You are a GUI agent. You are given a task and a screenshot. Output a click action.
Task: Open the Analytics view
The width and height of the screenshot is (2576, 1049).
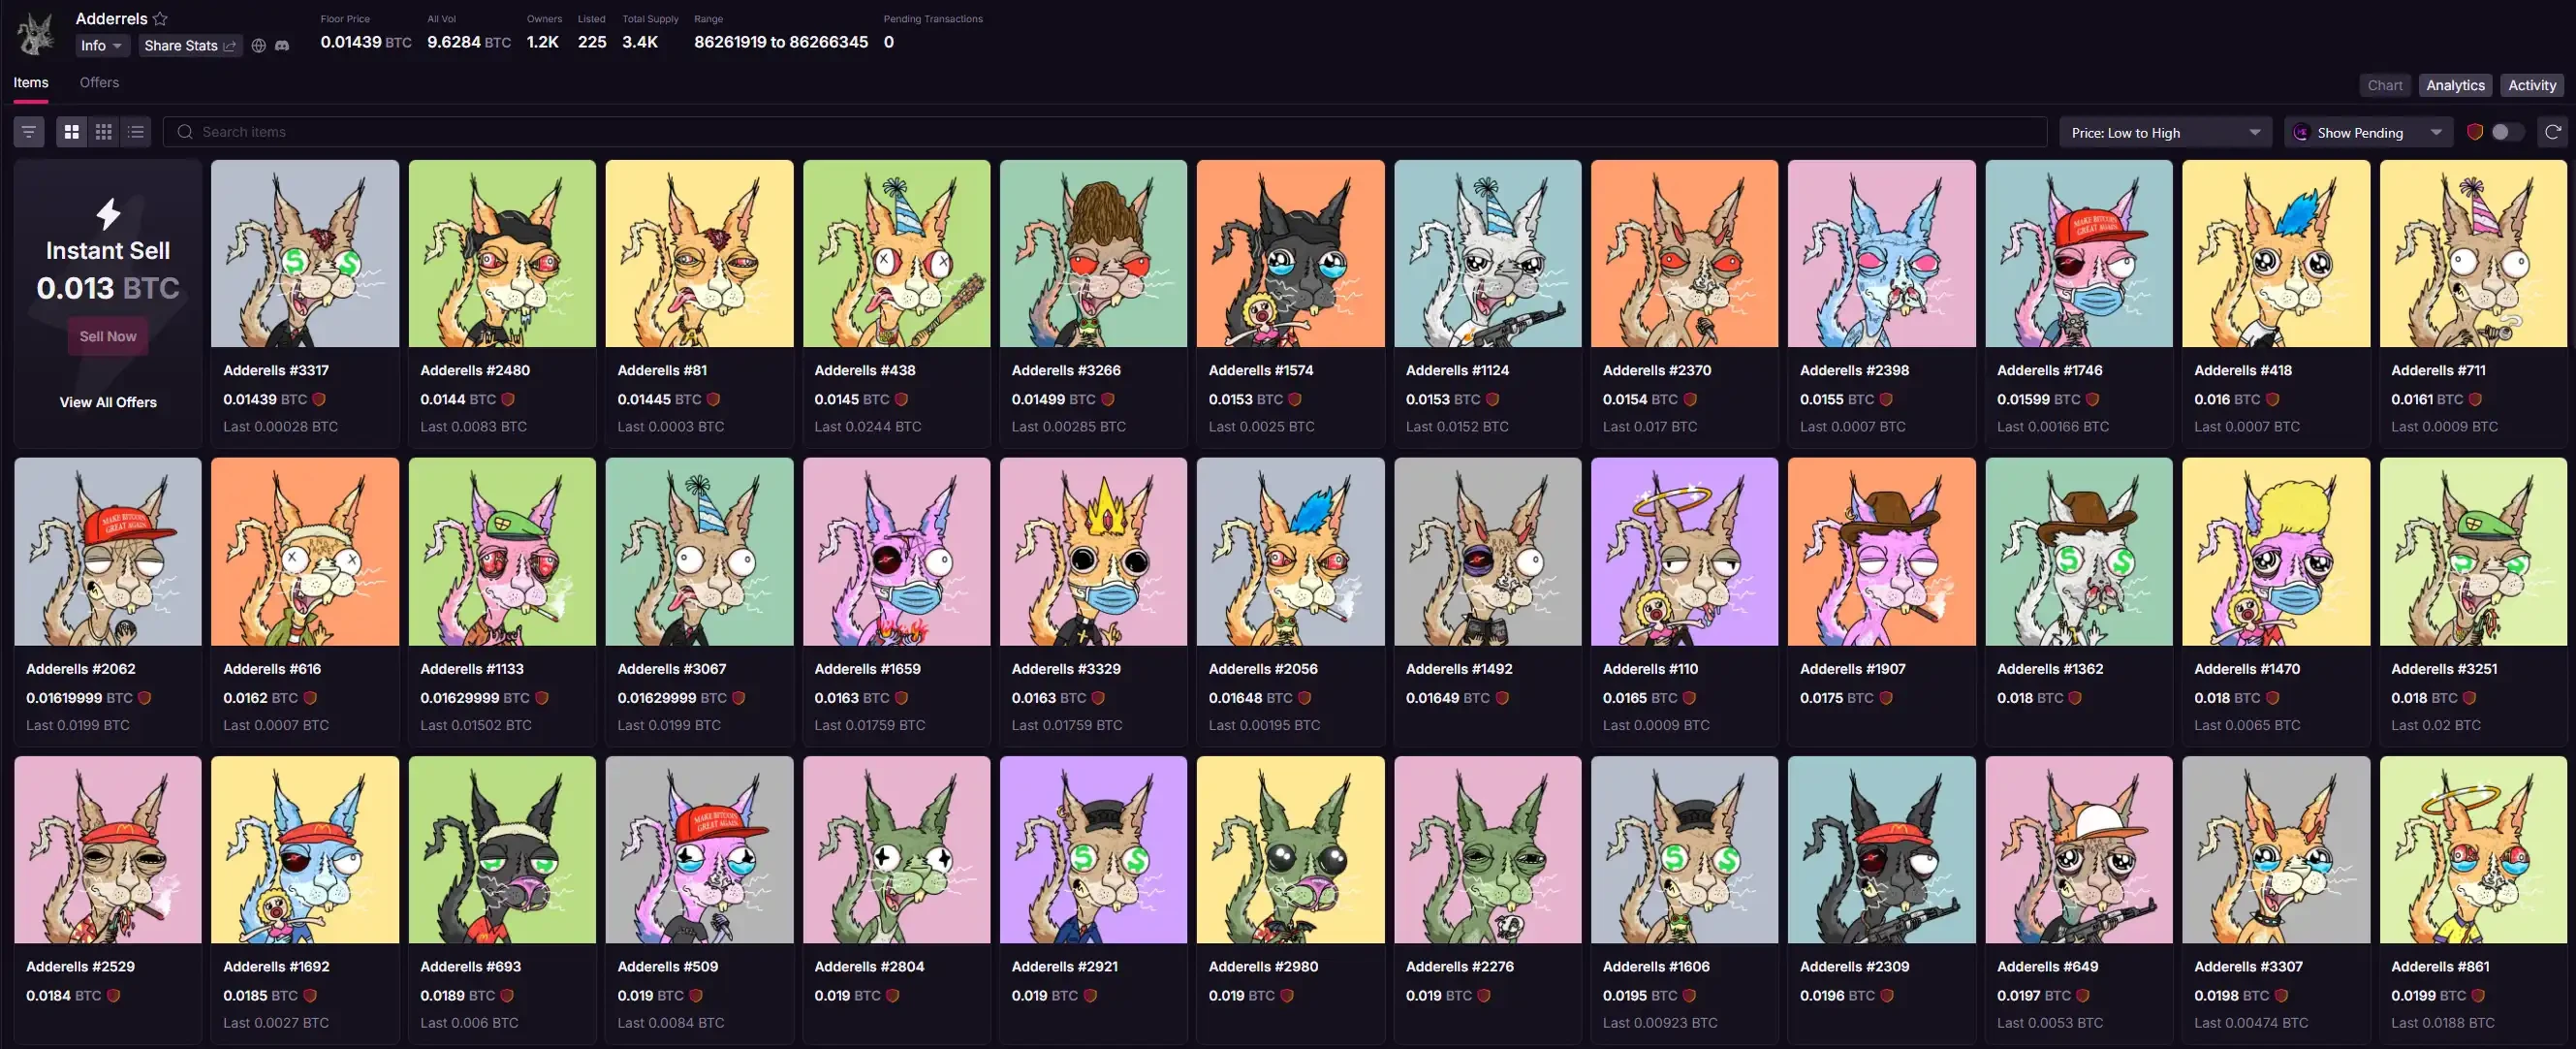point(2455,86)
